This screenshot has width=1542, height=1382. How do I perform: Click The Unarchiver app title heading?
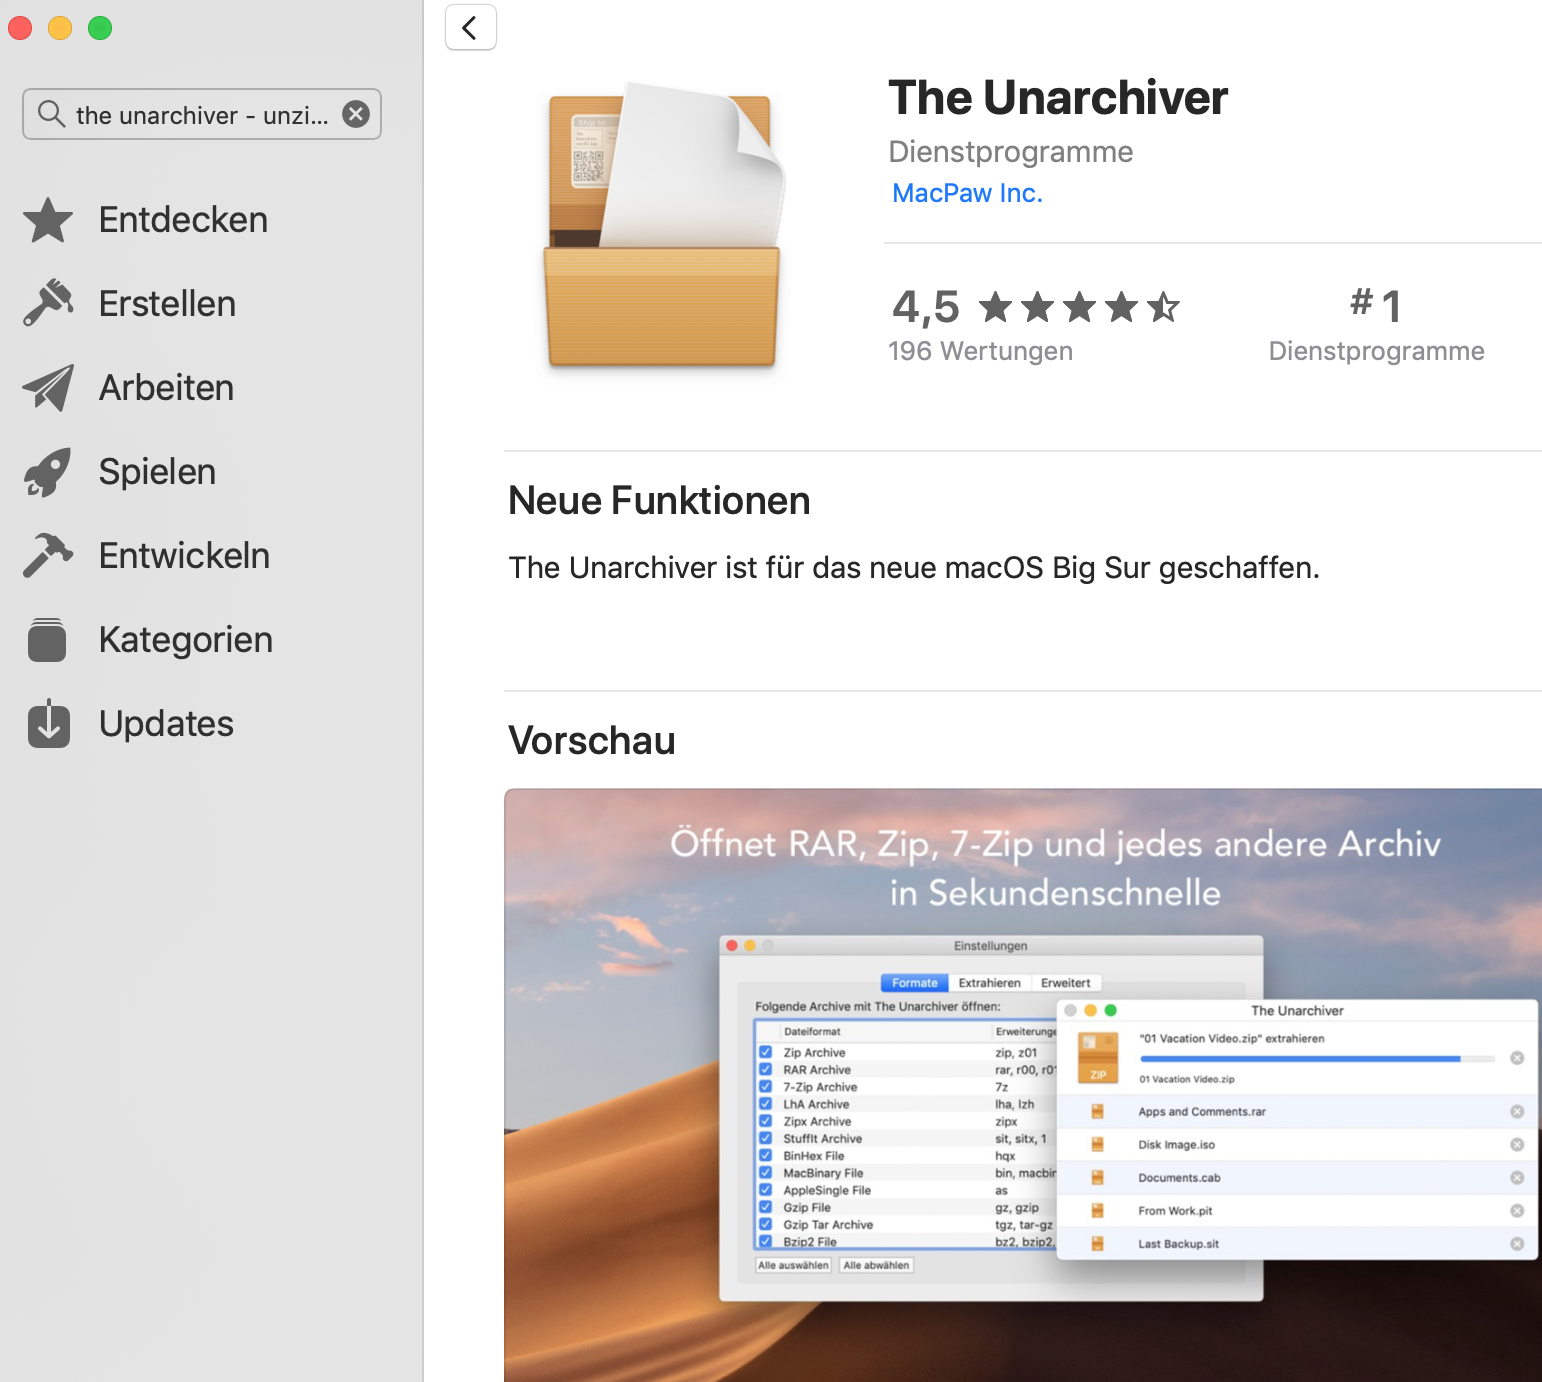click(x=1058, y=98)
